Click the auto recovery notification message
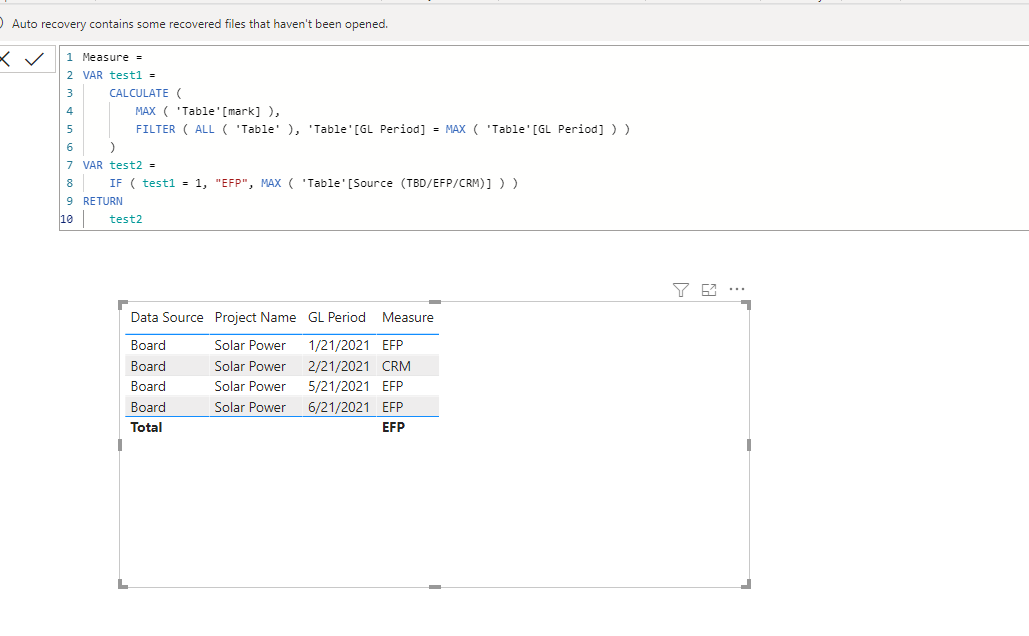 click(x=200, y=24)
